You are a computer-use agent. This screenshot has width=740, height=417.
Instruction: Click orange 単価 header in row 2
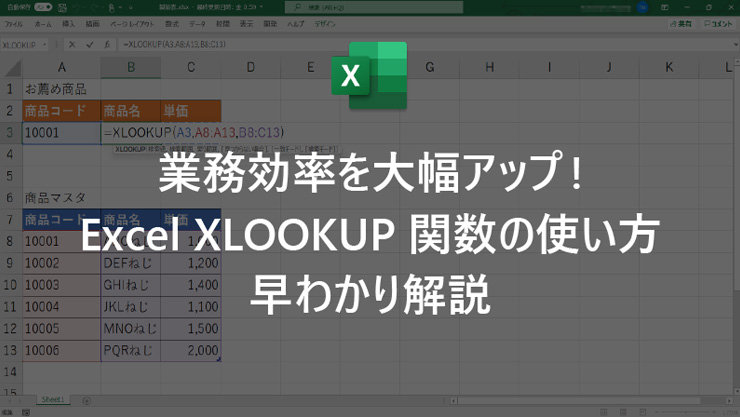pos(191,111)
